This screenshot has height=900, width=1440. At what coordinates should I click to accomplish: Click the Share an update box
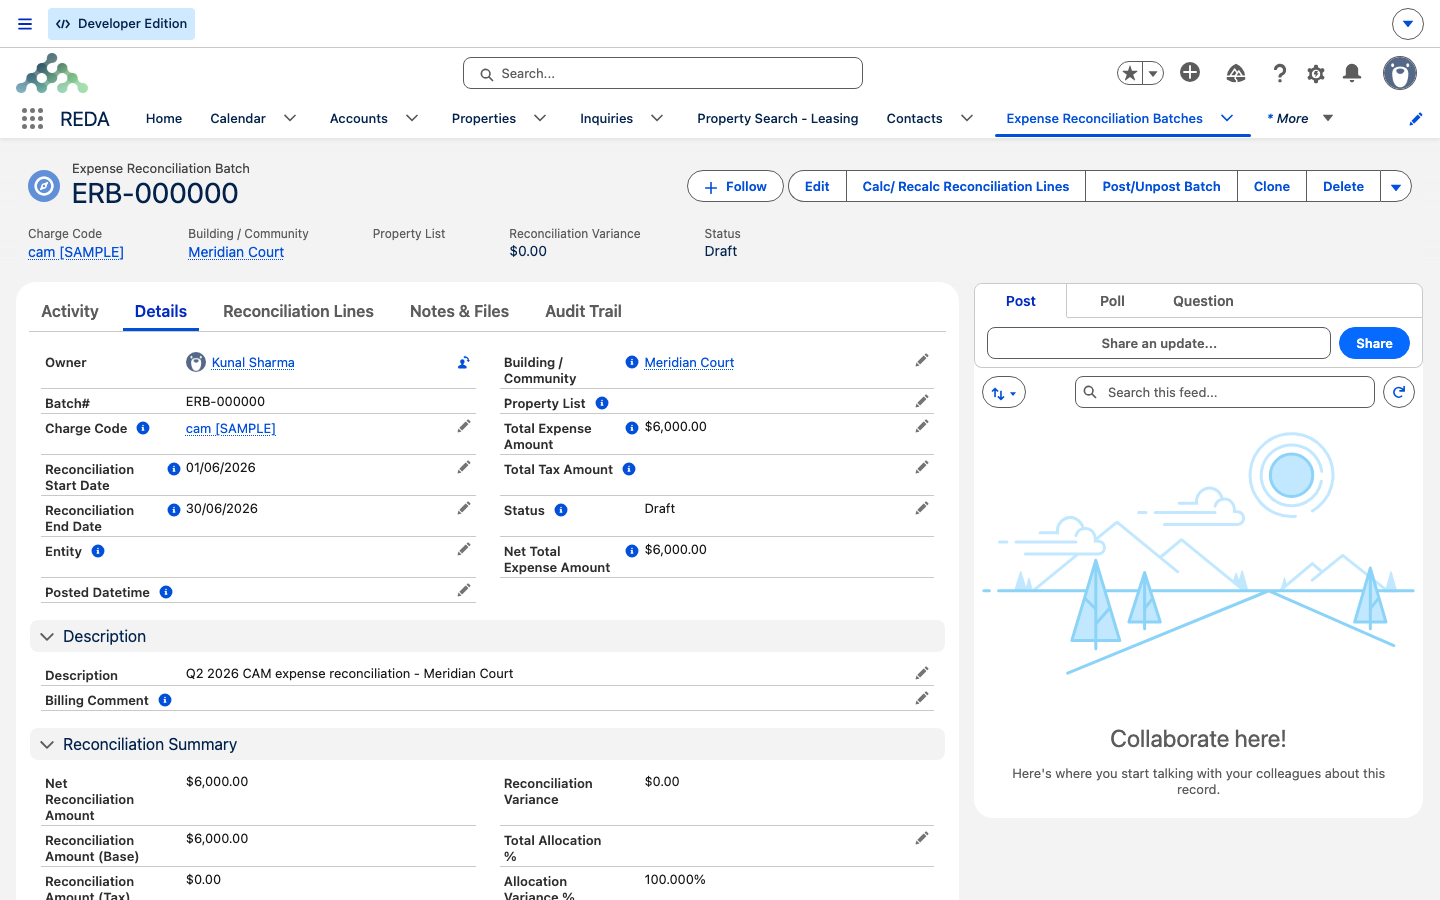[x=1159, y=343]
